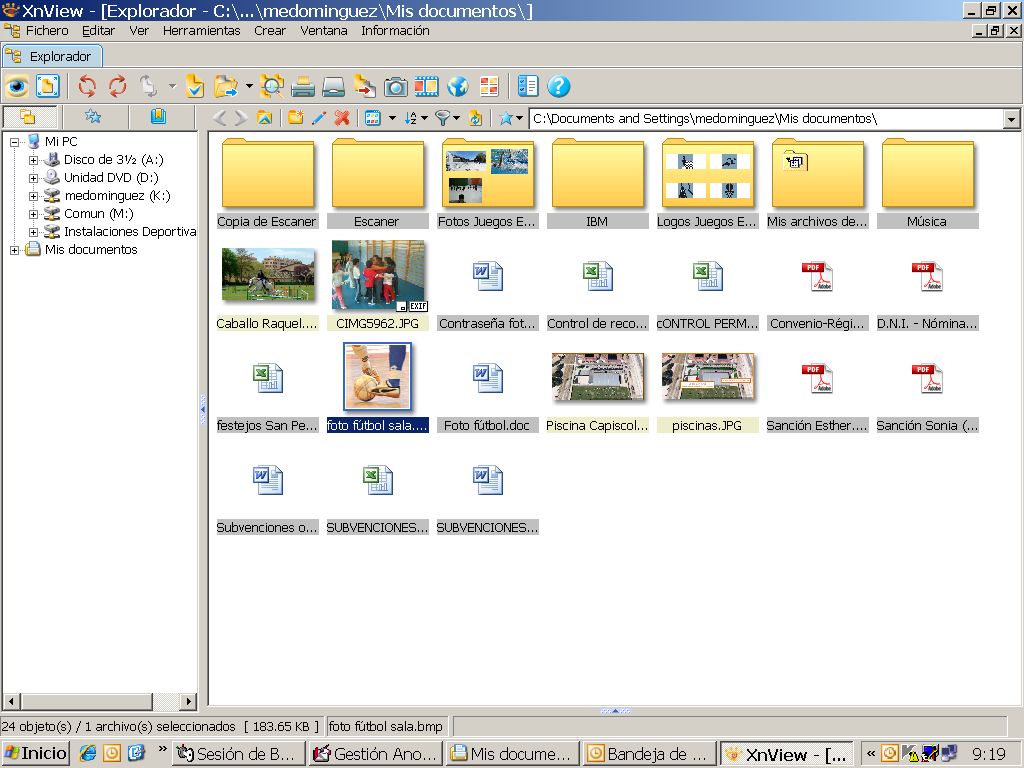Click the globe web page icon

[x=458, y=87]
